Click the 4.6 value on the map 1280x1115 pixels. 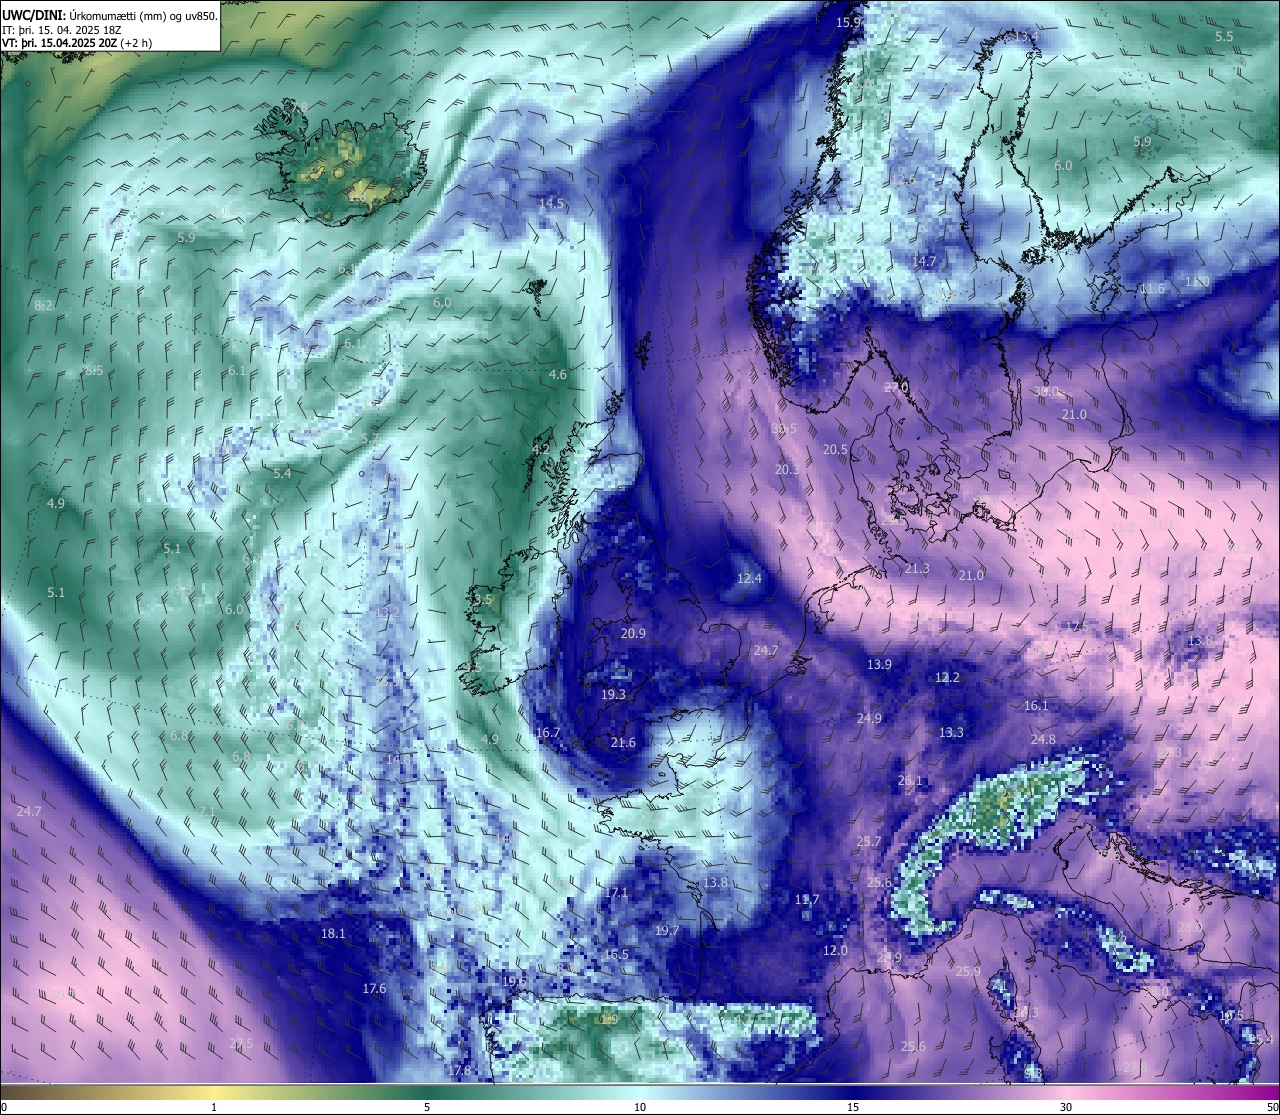(x=558, y=375)
